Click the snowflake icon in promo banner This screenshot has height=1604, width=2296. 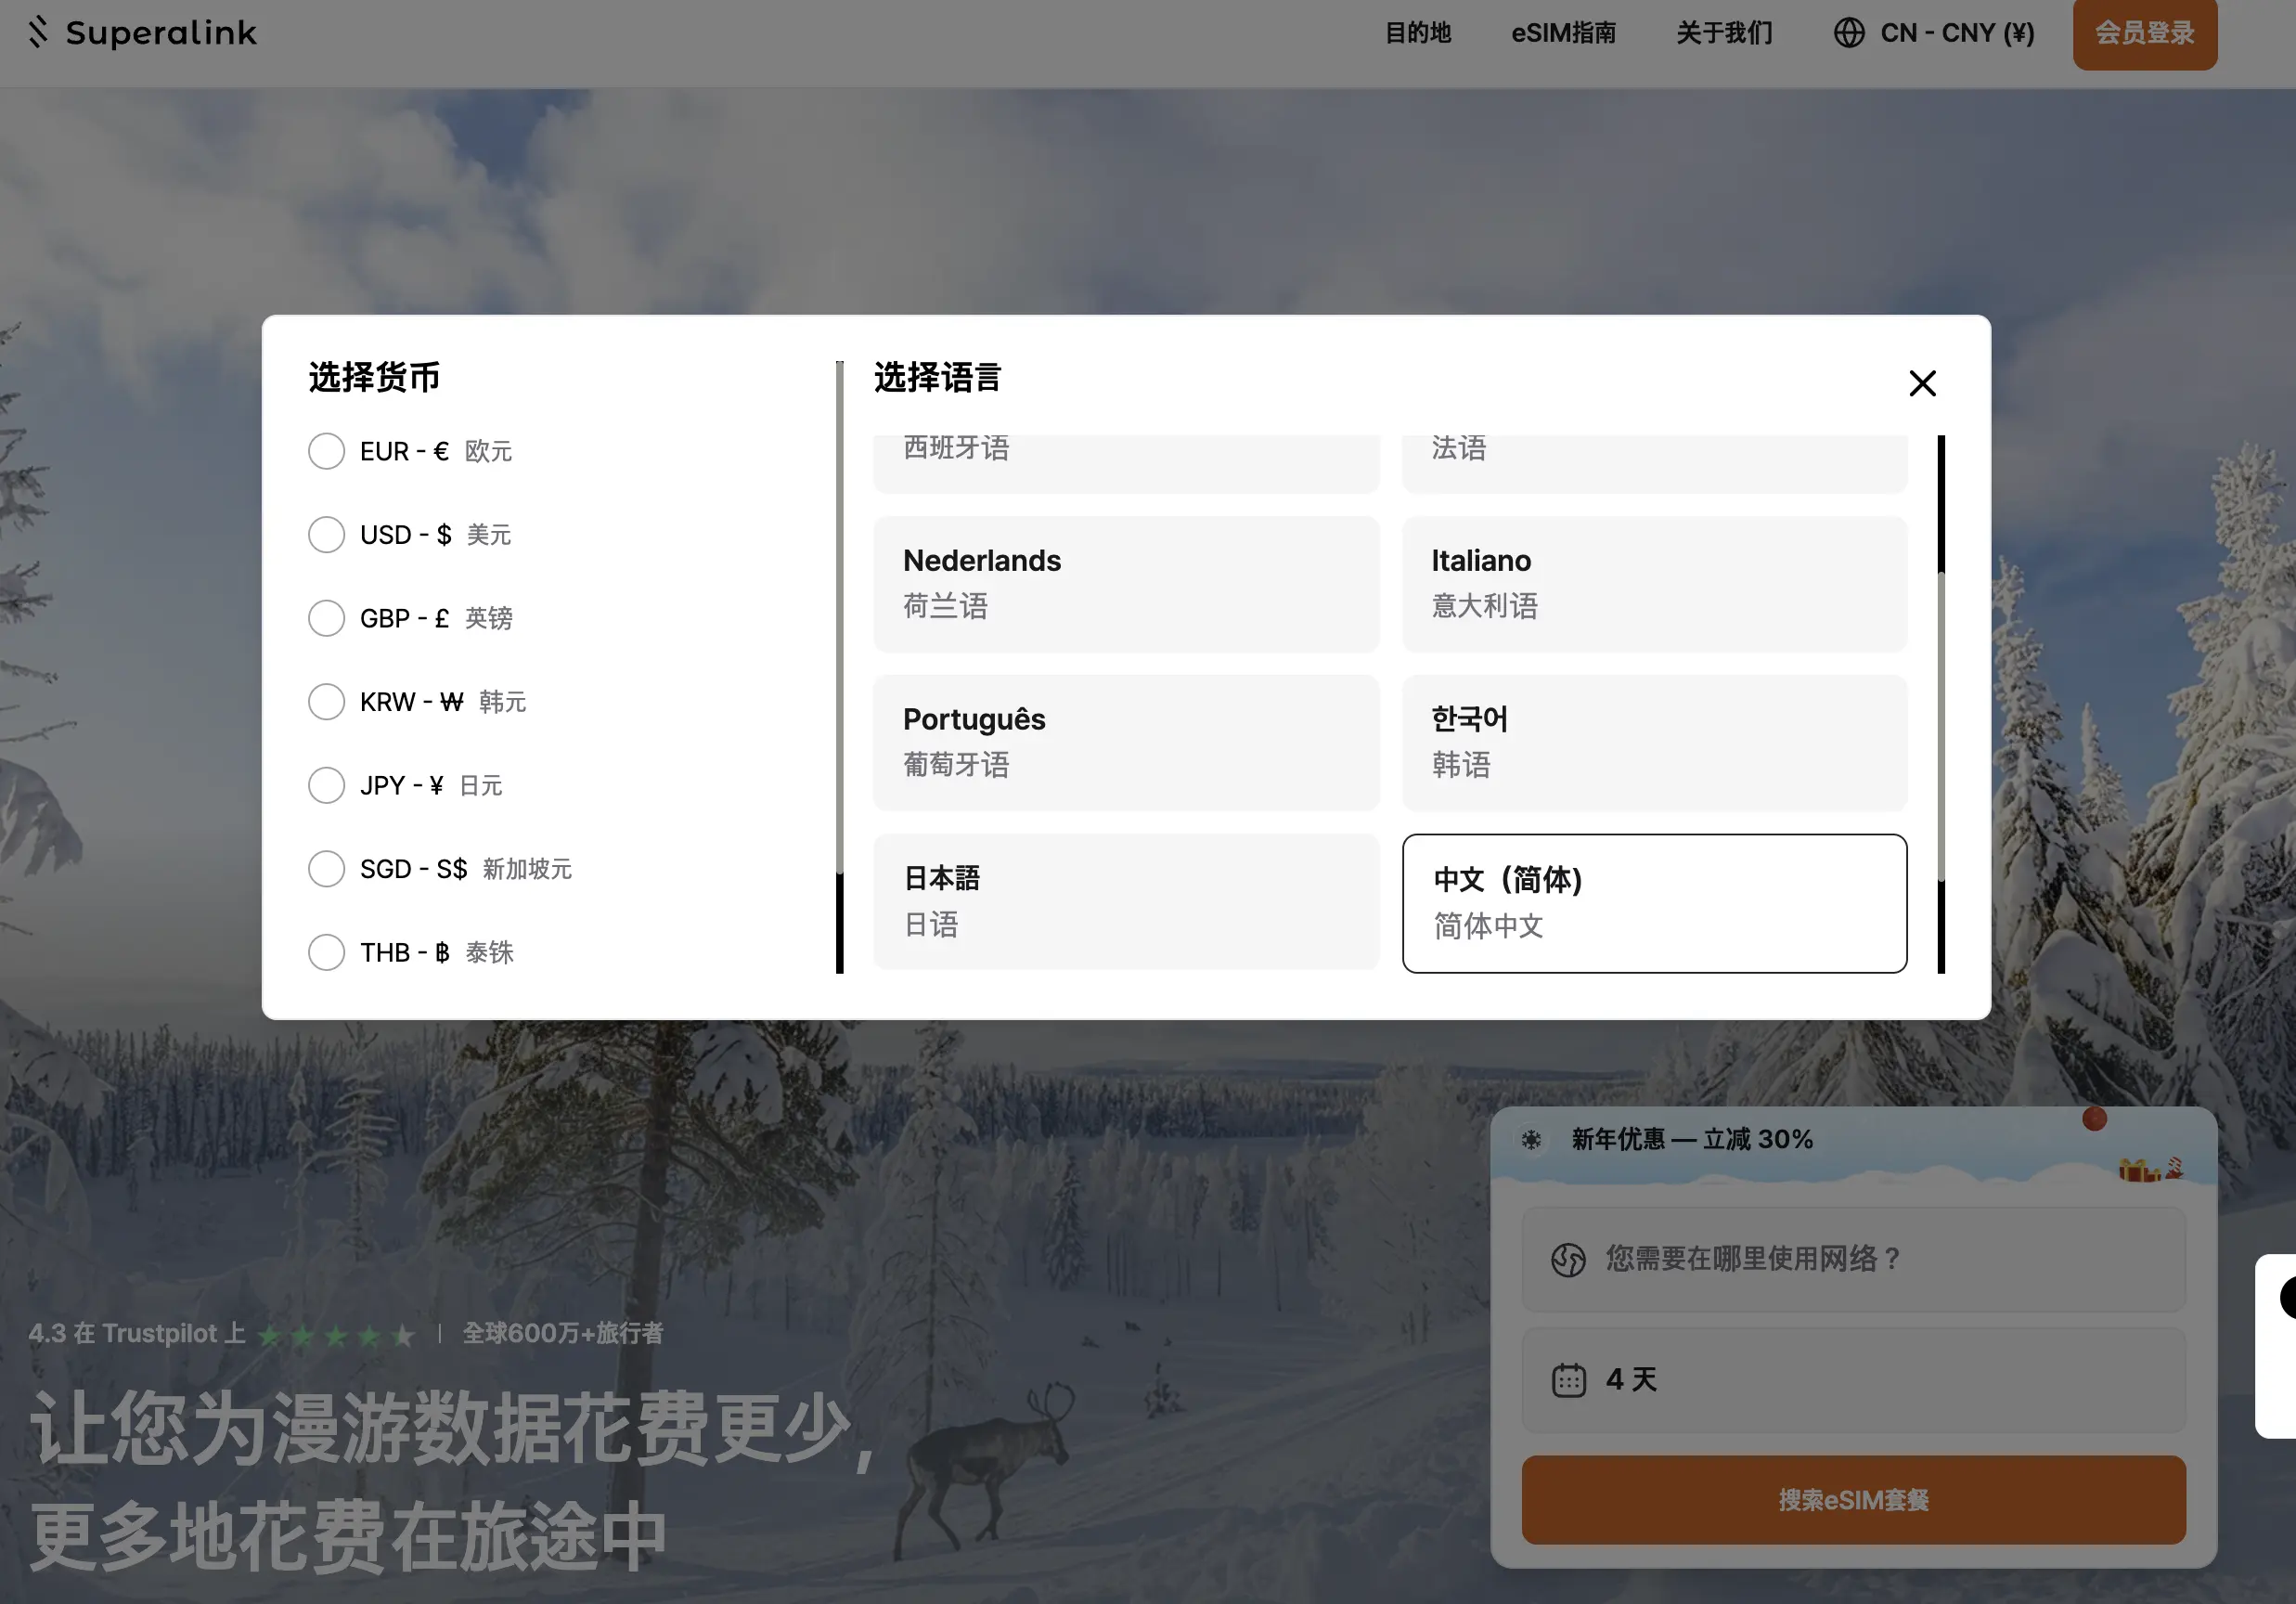coord(1531,1139)
